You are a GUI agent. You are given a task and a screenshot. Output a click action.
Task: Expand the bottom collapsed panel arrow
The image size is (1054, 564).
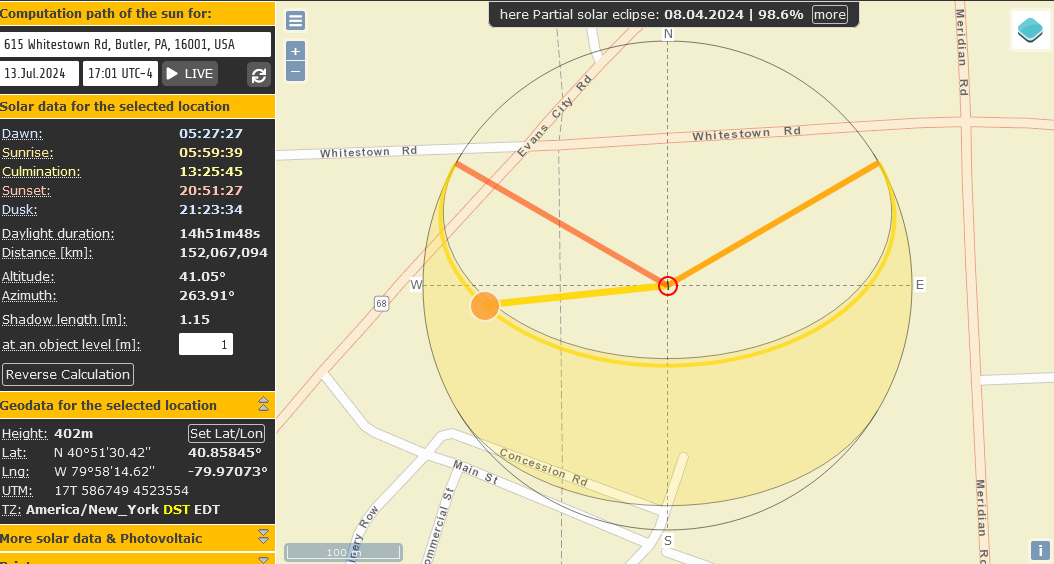click(x=263, y=559)
